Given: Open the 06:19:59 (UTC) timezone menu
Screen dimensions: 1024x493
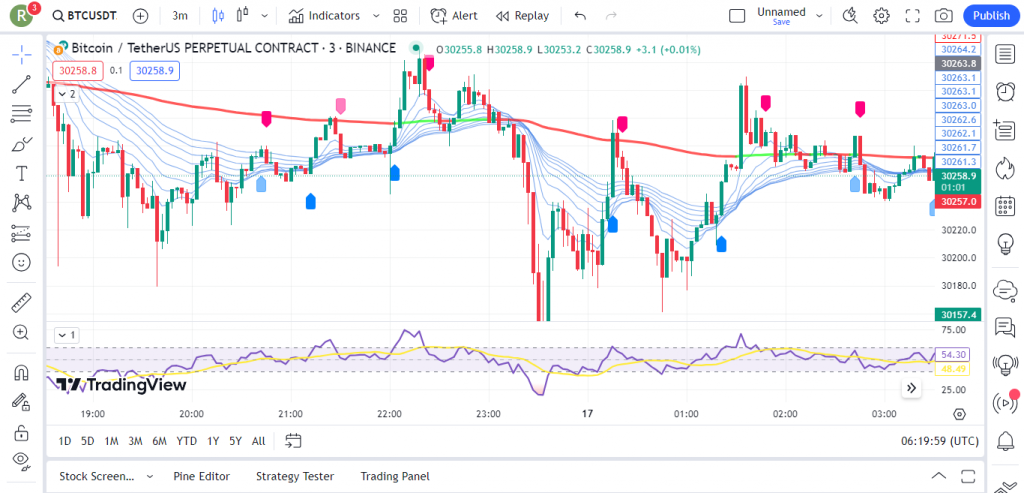Looking at the screenshot, I should pyautogui.click(x=940, y=441).
